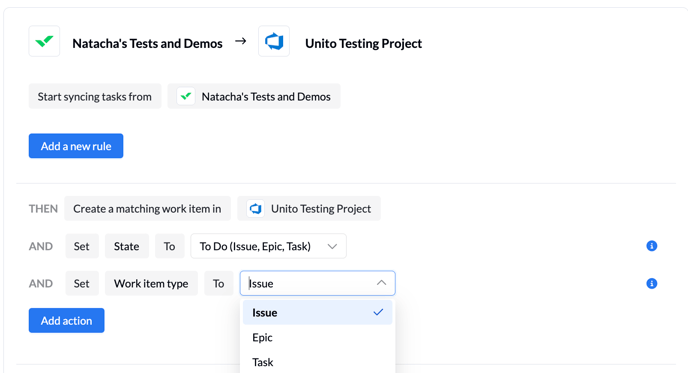
Task: Click the Work item type field chip
Action: (x=151, y=283)
